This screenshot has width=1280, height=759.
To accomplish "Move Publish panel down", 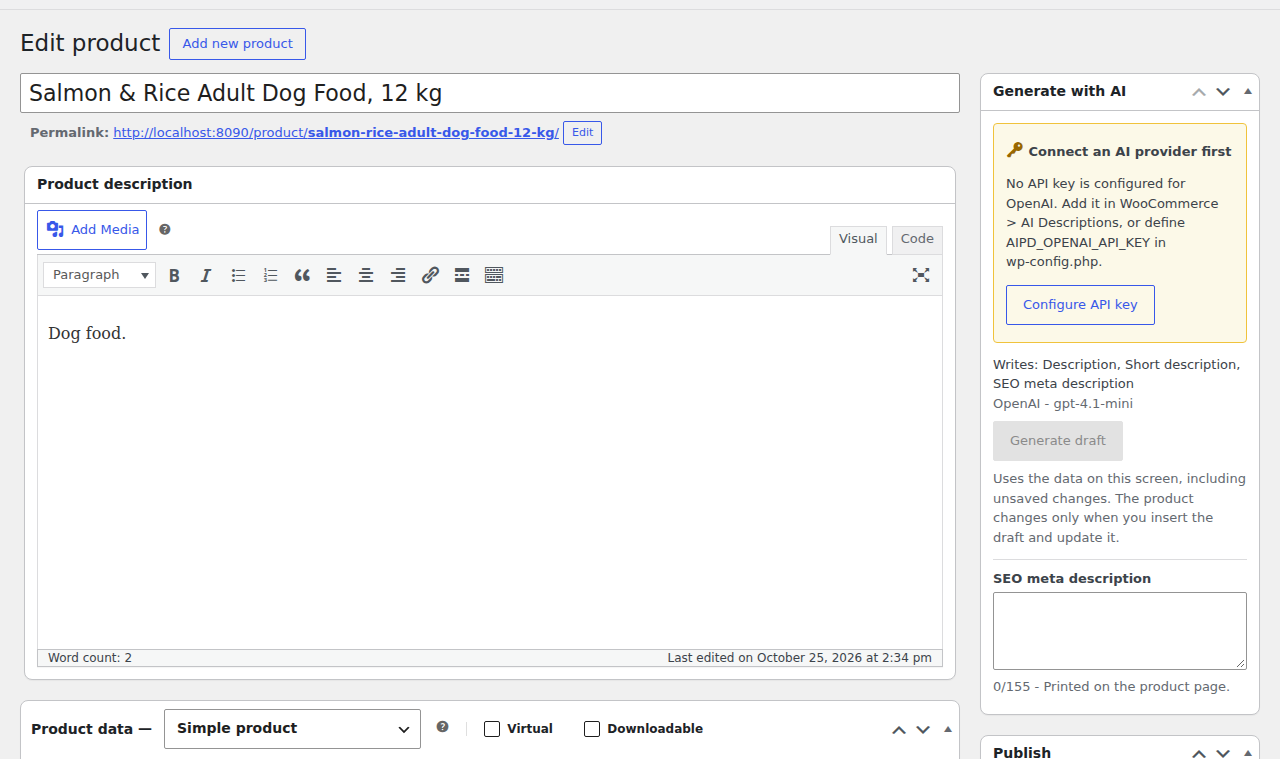I will (1223, 753).
